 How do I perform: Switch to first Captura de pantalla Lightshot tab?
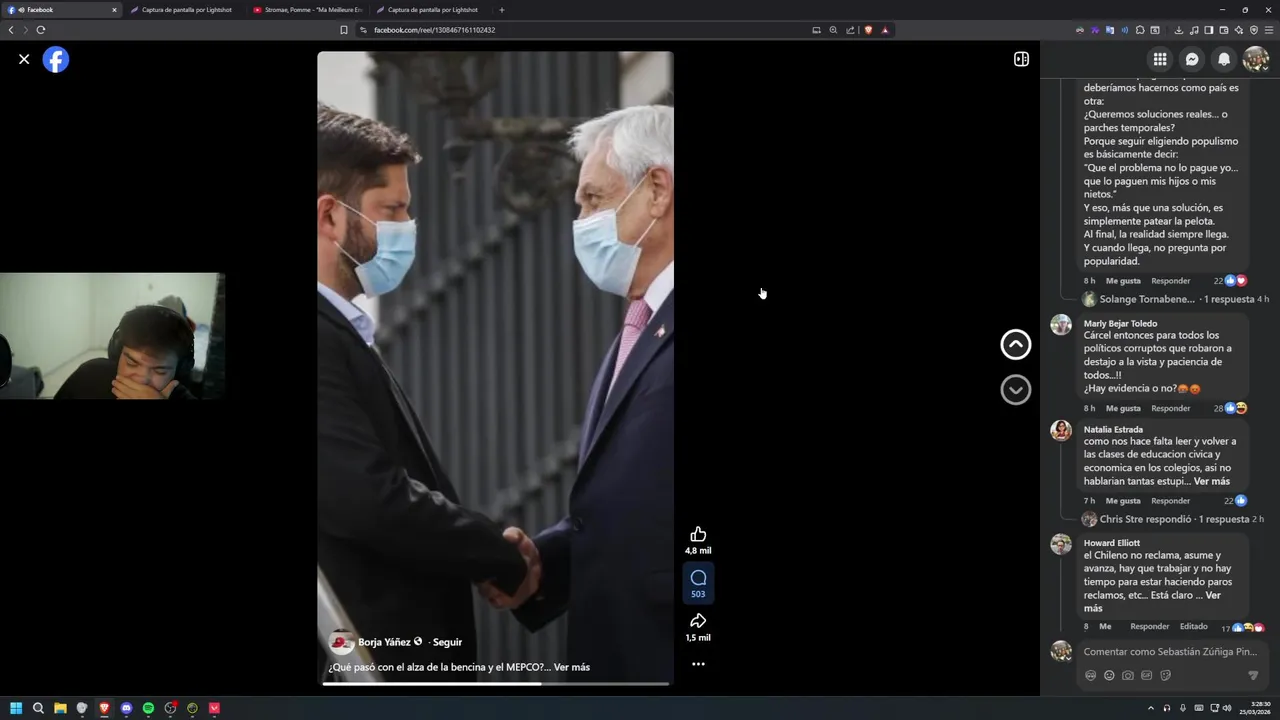(x=185, y=10)
